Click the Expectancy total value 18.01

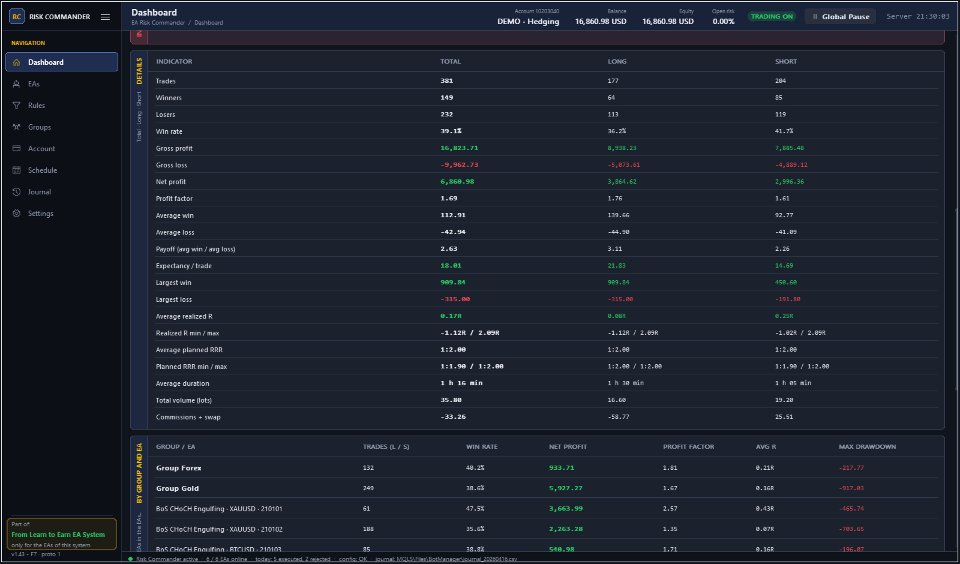tap(450, 266)
